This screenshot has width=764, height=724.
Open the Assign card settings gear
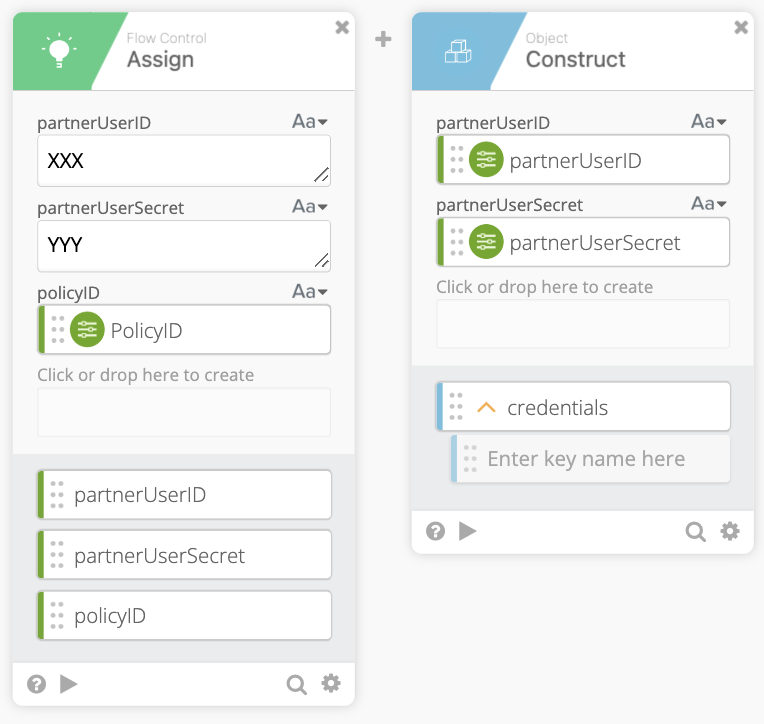pos(331,683)
